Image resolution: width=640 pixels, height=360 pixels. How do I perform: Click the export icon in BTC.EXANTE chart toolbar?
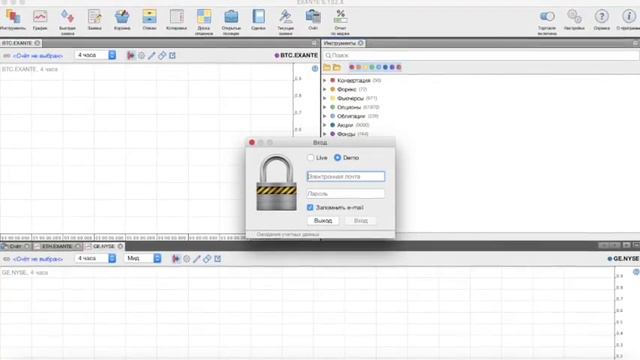(x=172, y=56)
